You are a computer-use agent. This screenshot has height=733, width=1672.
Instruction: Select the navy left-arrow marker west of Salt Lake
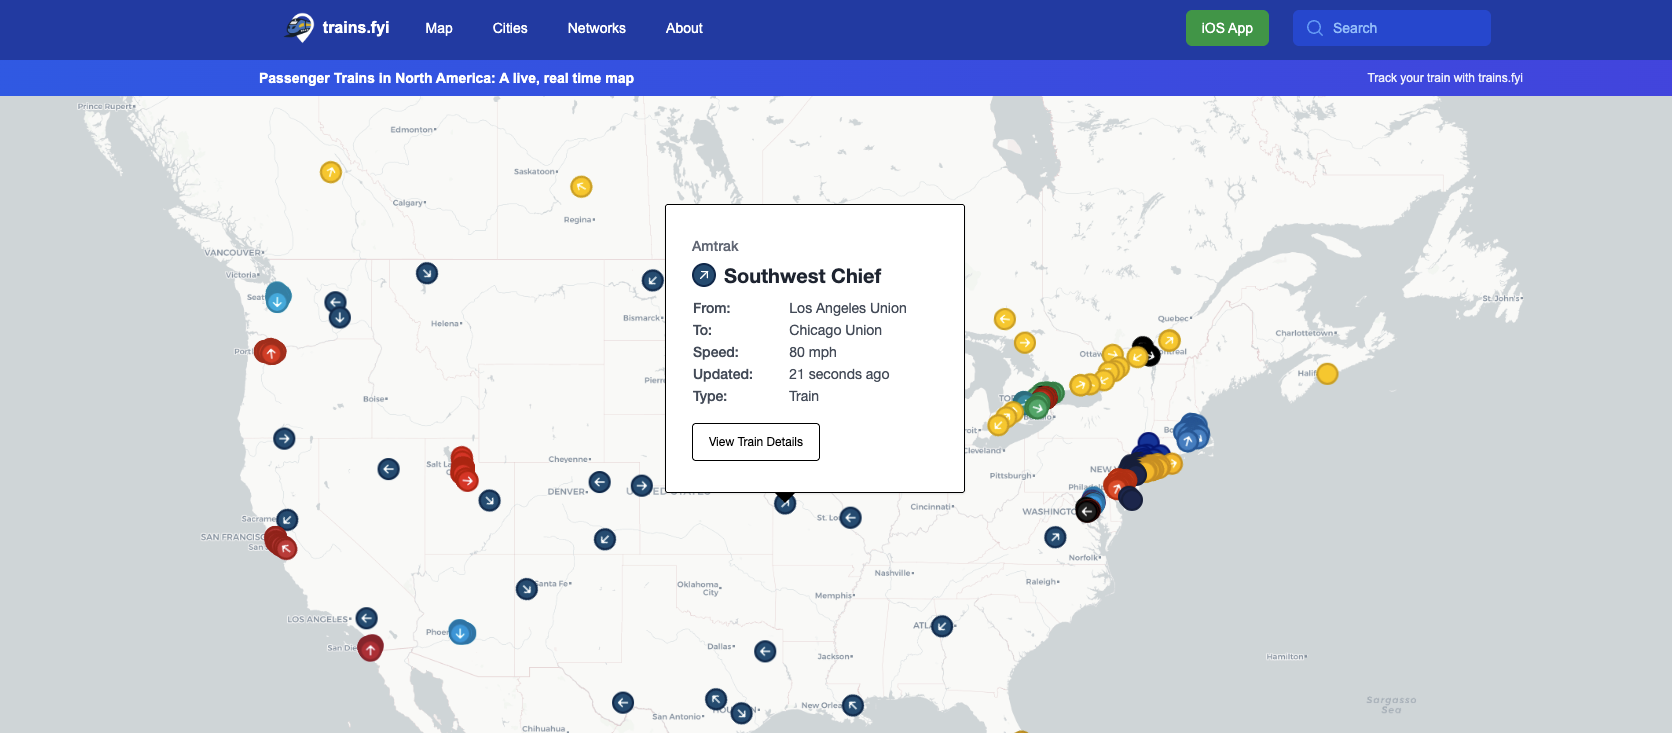tap(389, 468)
